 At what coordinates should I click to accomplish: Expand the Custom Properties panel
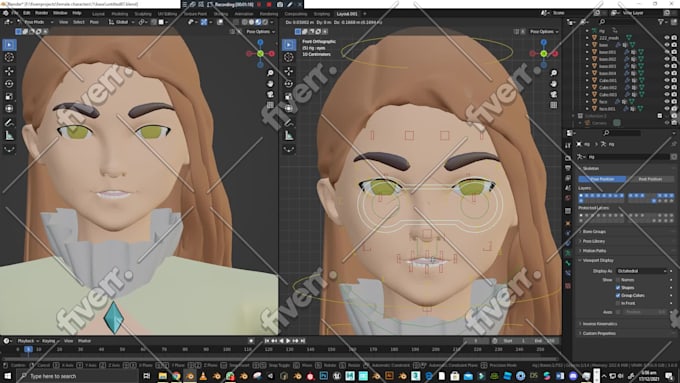click(598, 334)
